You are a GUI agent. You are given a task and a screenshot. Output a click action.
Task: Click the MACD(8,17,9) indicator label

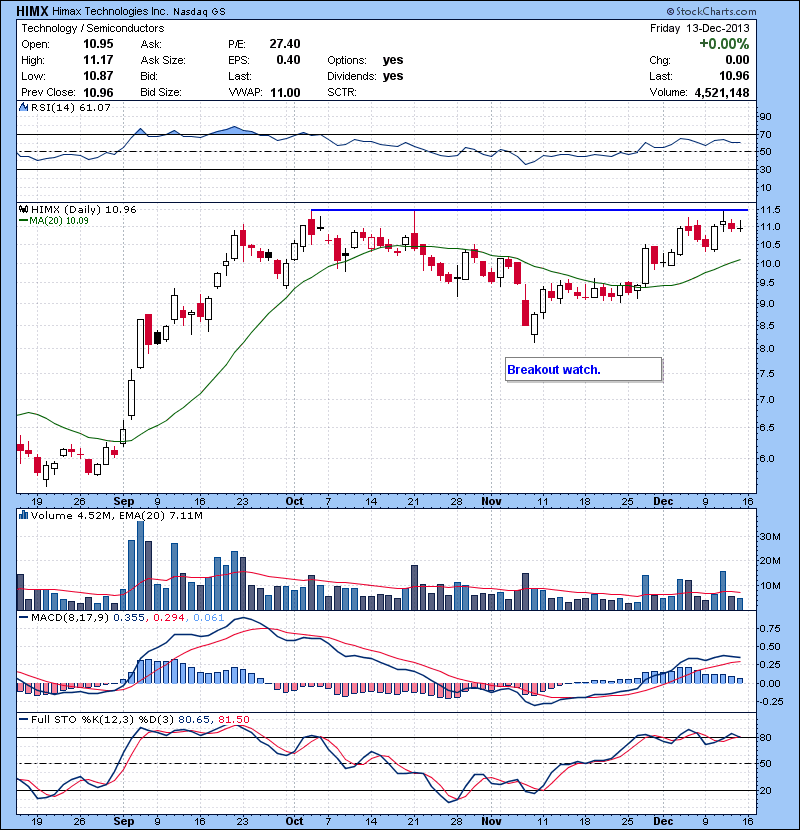pyautogui.click(x=71, y=618)
